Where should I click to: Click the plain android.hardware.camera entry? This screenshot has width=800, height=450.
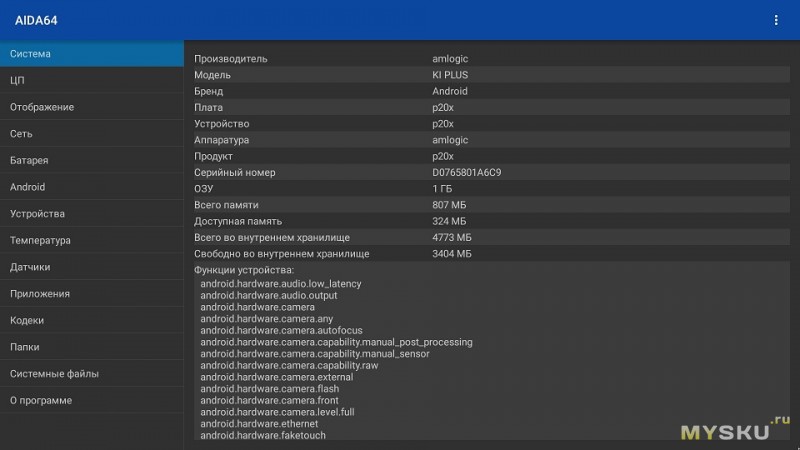pos(257,307)
